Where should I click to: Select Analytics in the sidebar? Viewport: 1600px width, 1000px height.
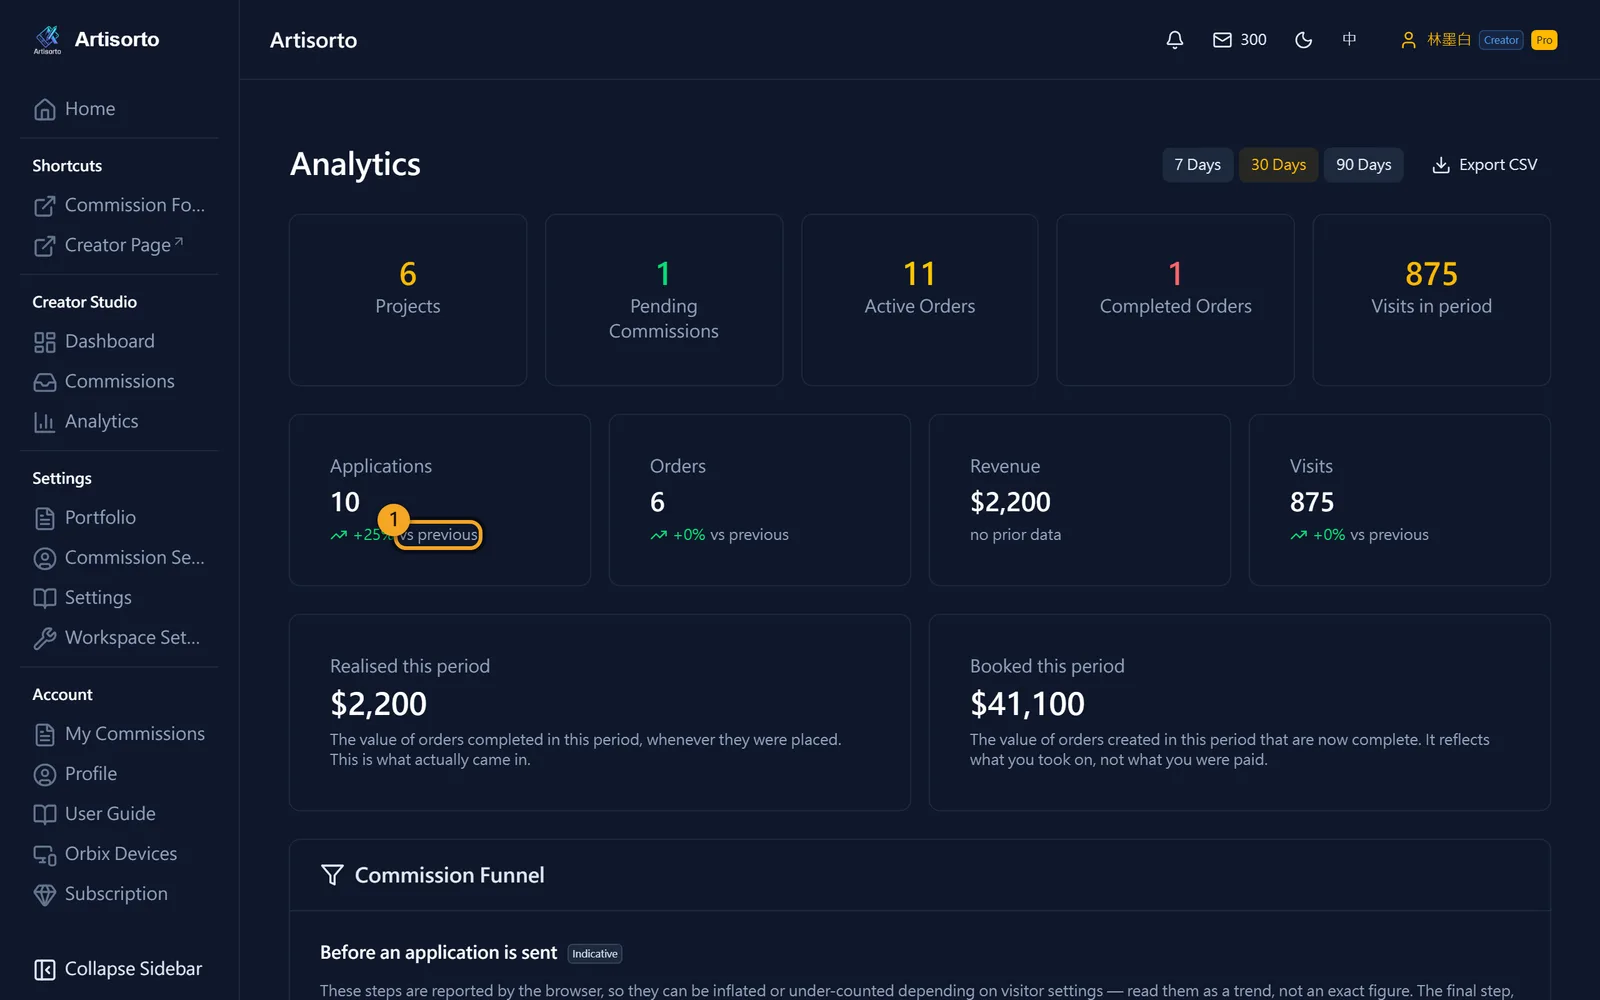(x=119, y=421)
